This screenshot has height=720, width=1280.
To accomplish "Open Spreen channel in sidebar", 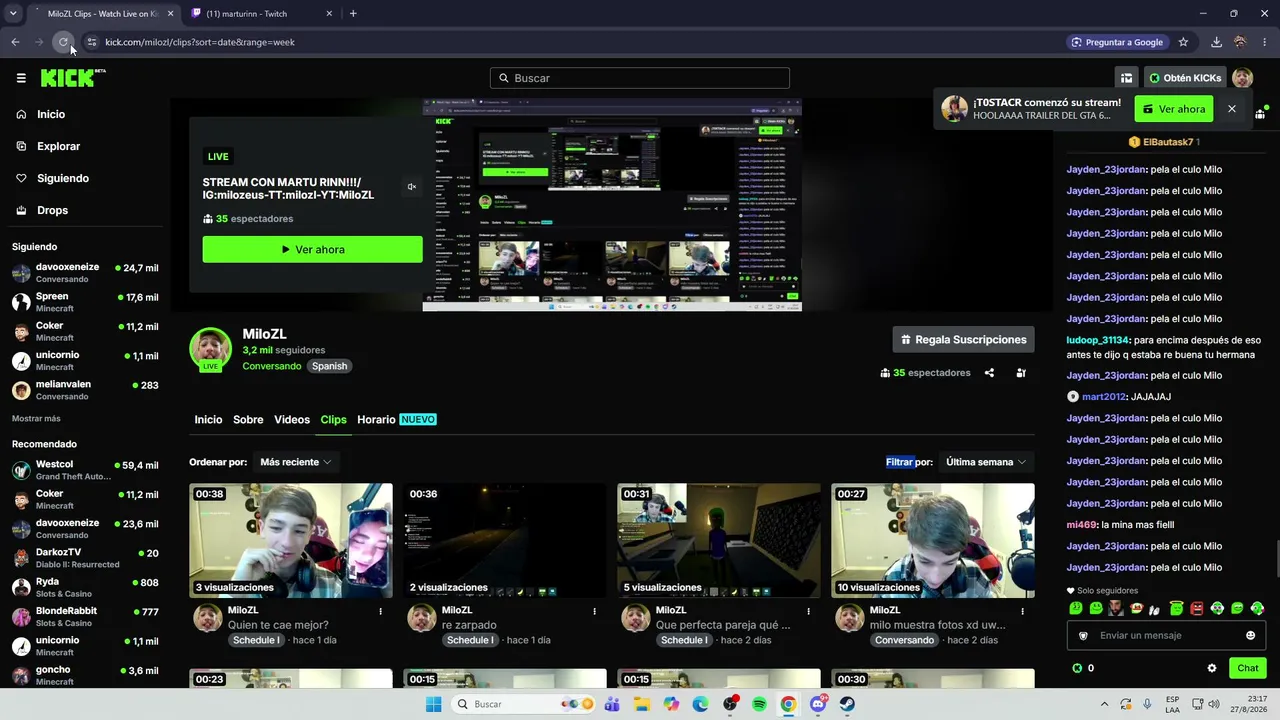I will pyautogui.click(x=85, y=302).
